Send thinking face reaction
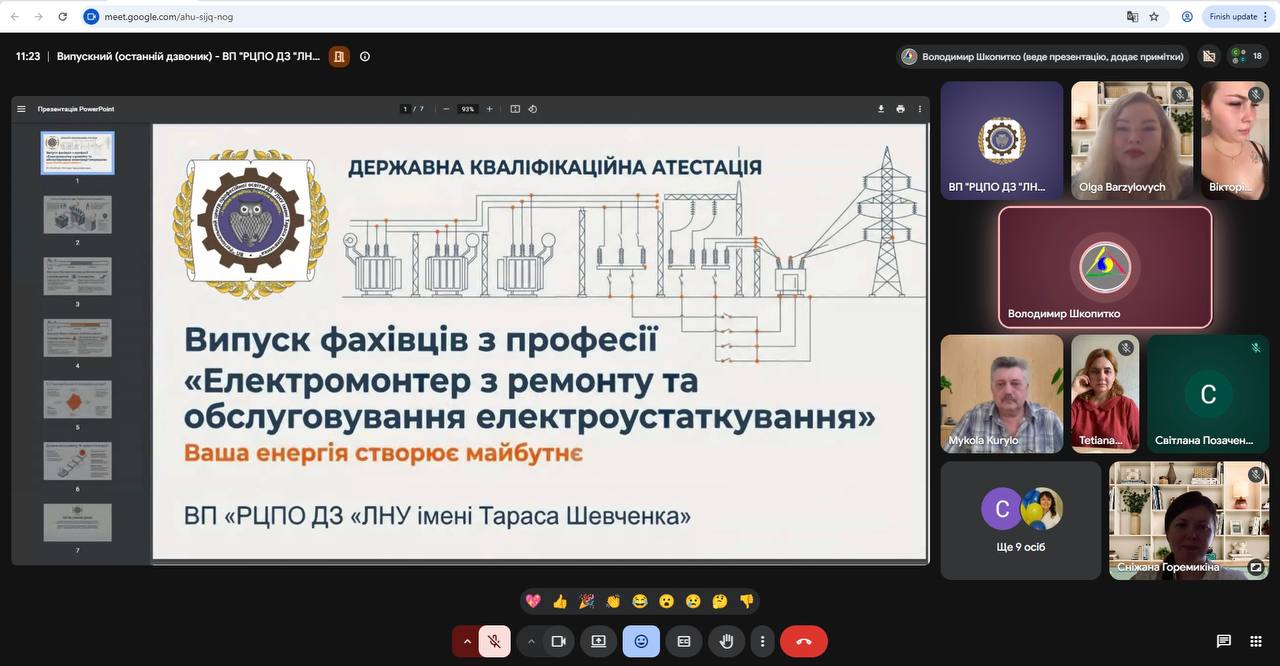The height and width of the screenshot is (666, 1280). (x=720, y=601)
